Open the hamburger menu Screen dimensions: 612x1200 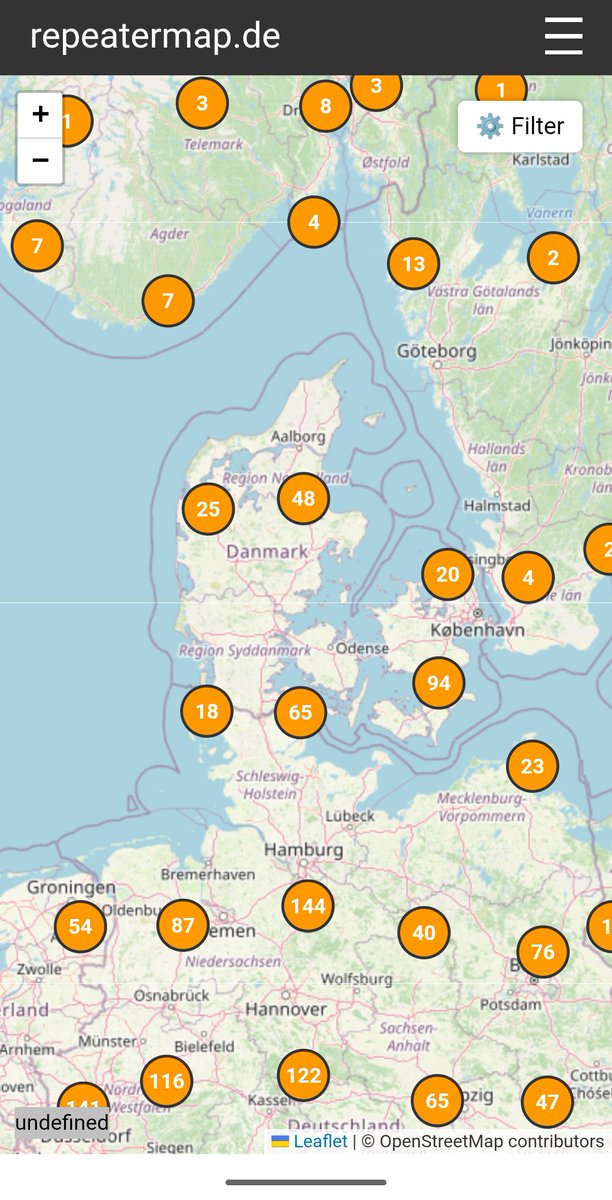[563, 37]
